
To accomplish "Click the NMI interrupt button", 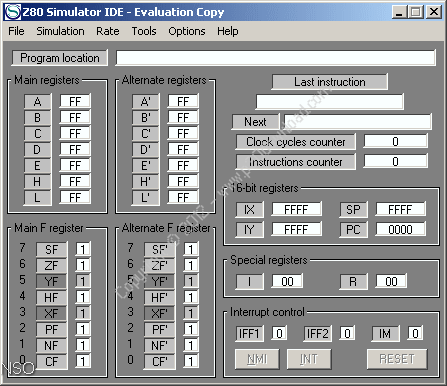I will point(257,359).
